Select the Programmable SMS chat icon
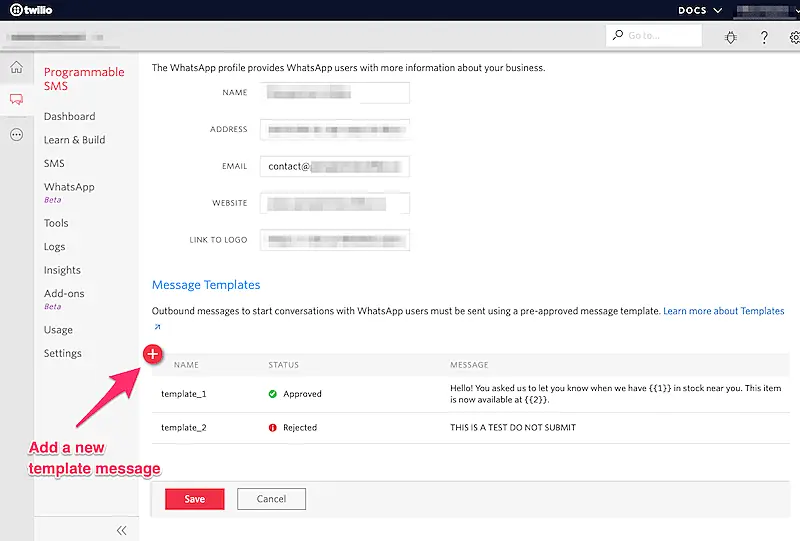This screenshot has width=800, height=541. [16, 100]
